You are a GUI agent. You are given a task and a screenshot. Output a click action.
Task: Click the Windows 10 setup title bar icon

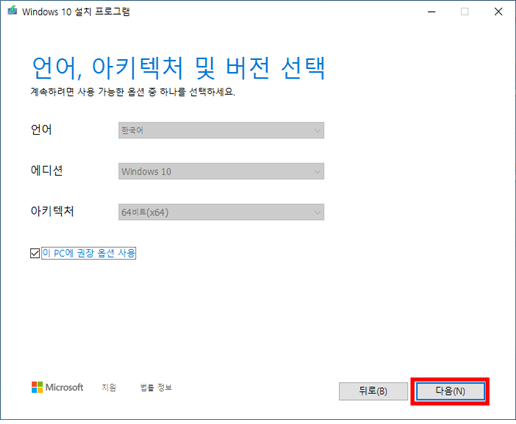[13, 11]
